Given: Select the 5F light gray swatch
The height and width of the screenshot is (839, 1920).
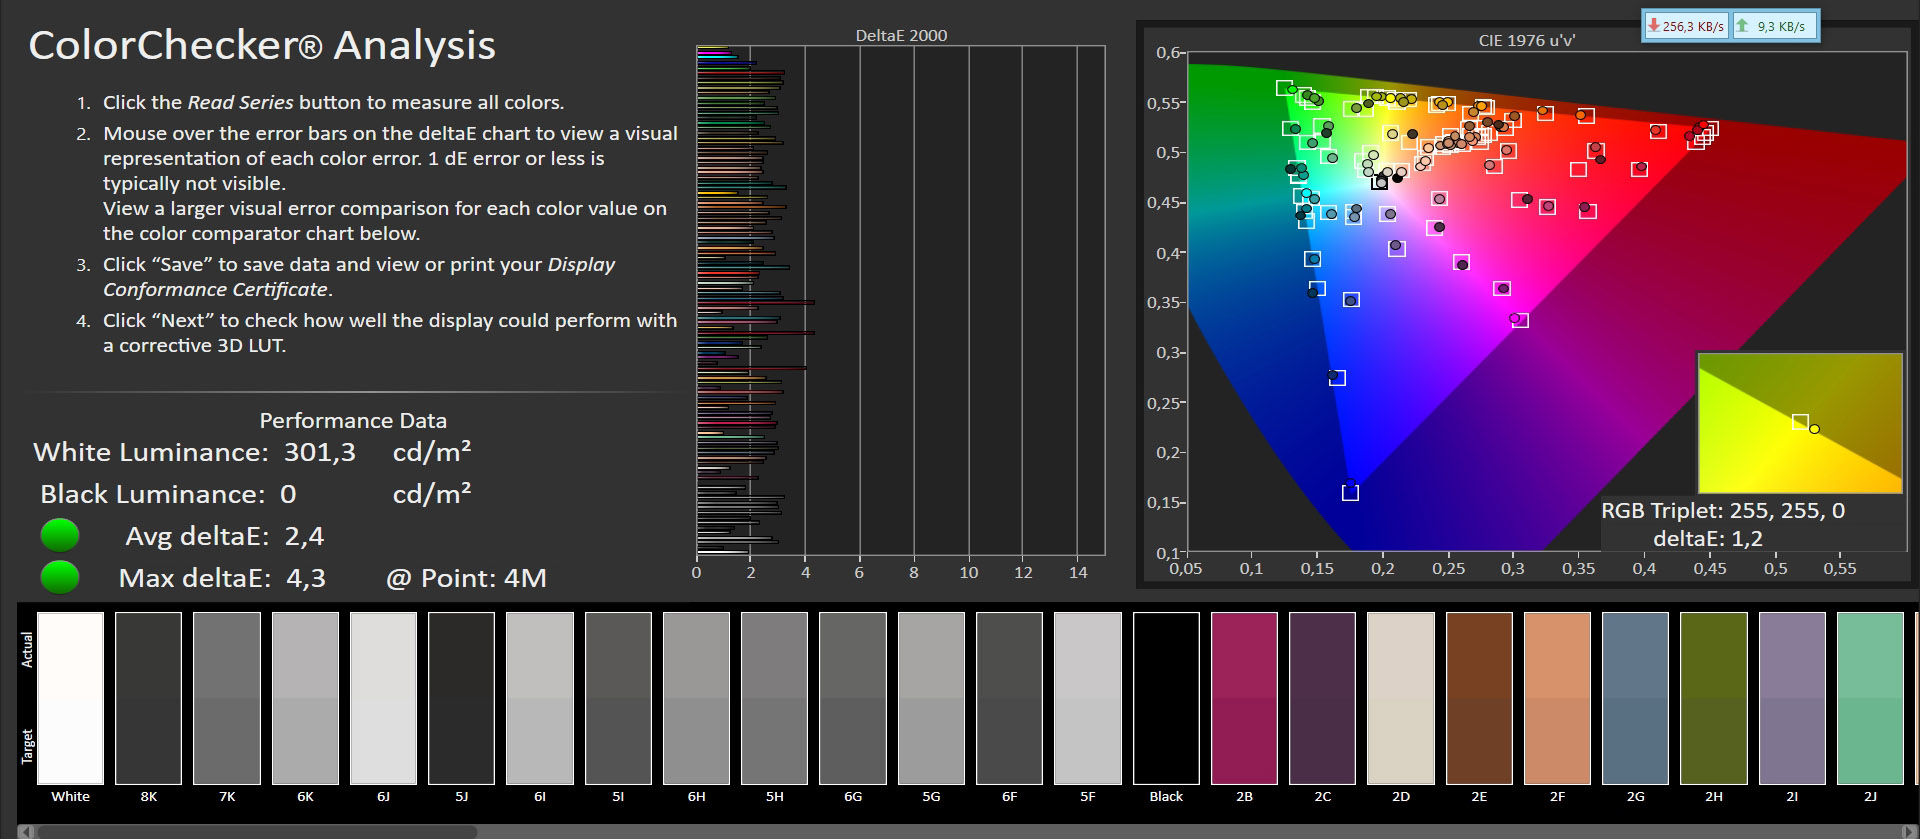Looking at the screenshot, I should click(x=1087, y=698).
